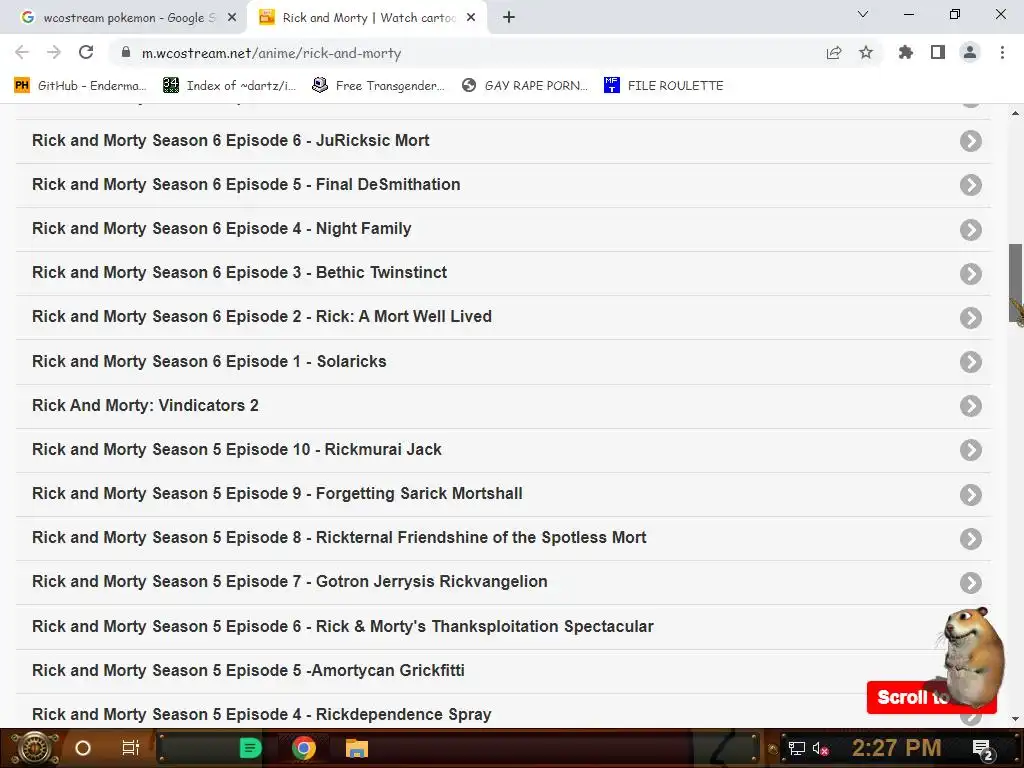The height and width of the screenshot is (768, 1024).
Task: Reload the current page
Action: coord(86,52)
